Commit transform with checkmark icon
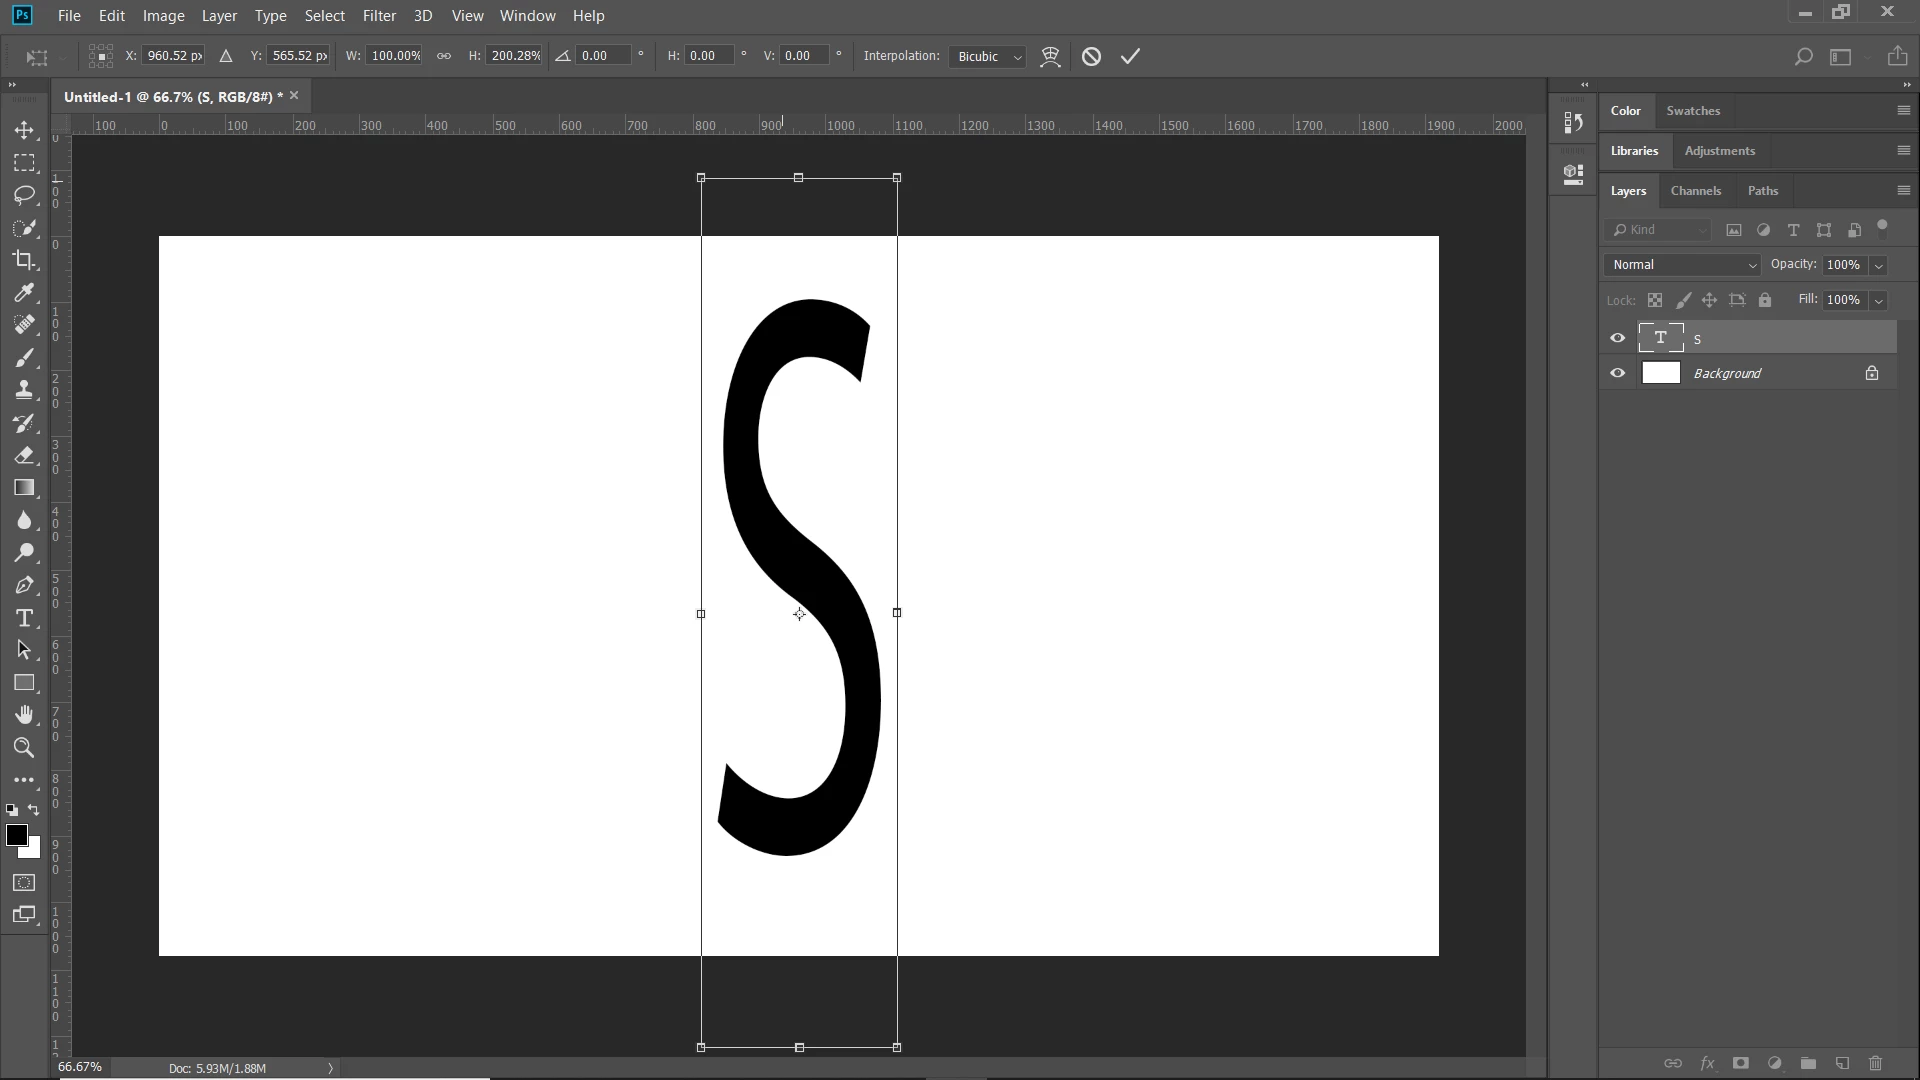This screenshot has width=1920, height=1080. [1130, 57]
